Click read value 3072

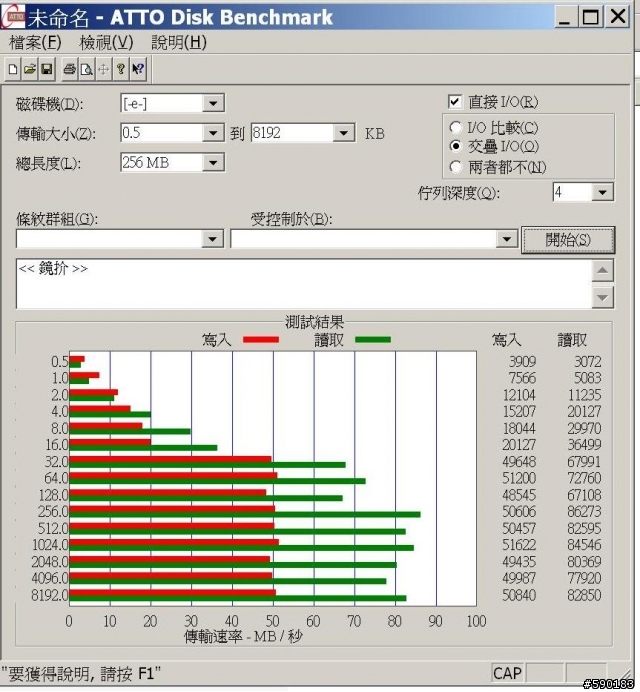(587, 361)
